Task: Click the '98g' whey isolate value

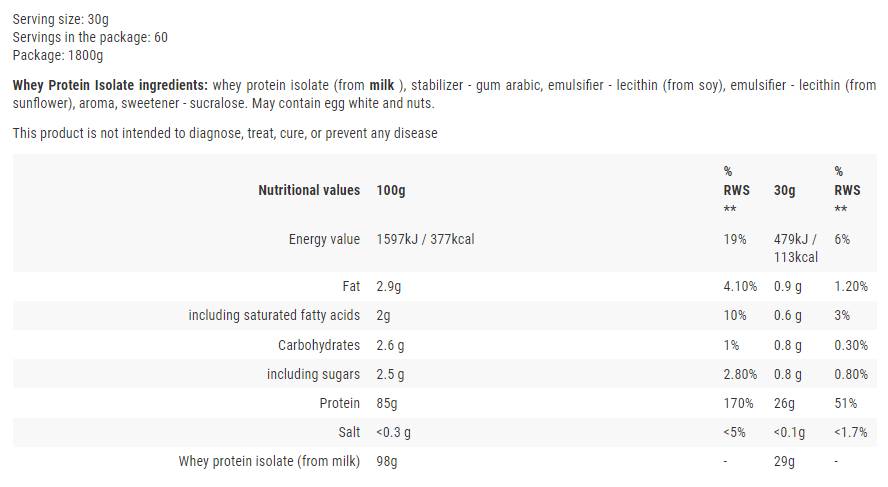Action: click(x=387, y=461)
